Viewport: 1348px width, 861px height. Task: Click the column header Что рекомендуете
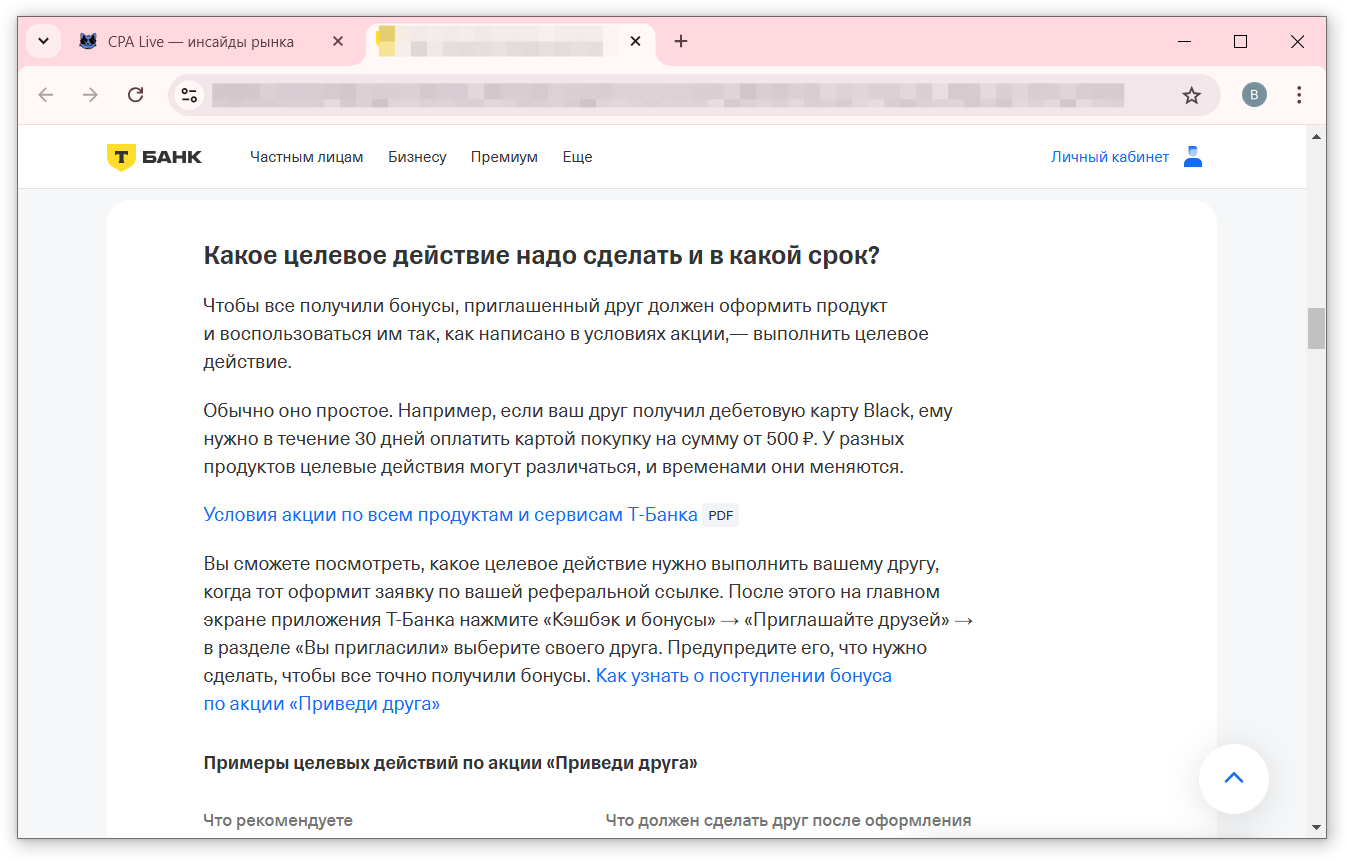coord(278,820)
